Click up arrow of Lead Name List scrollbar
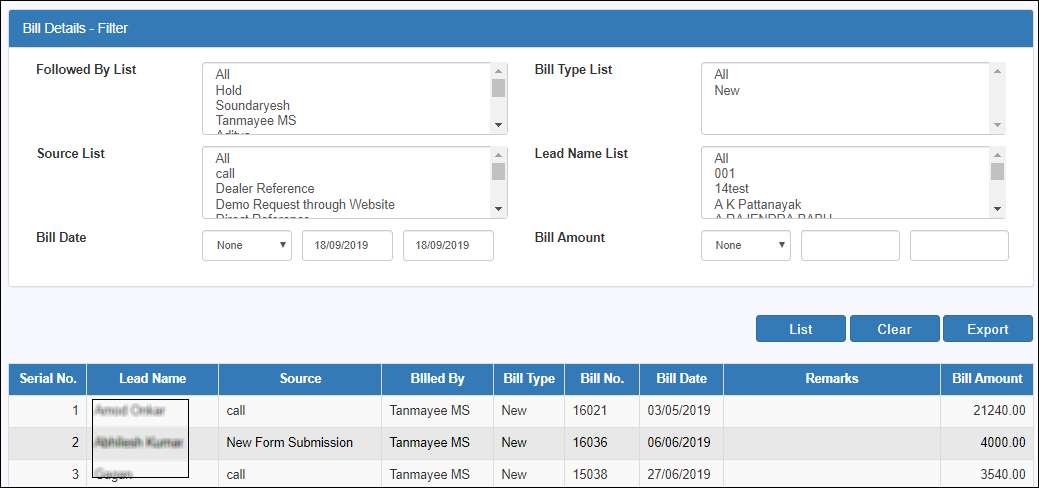The width and height of the screenshot is (1039, 488). 997,154
